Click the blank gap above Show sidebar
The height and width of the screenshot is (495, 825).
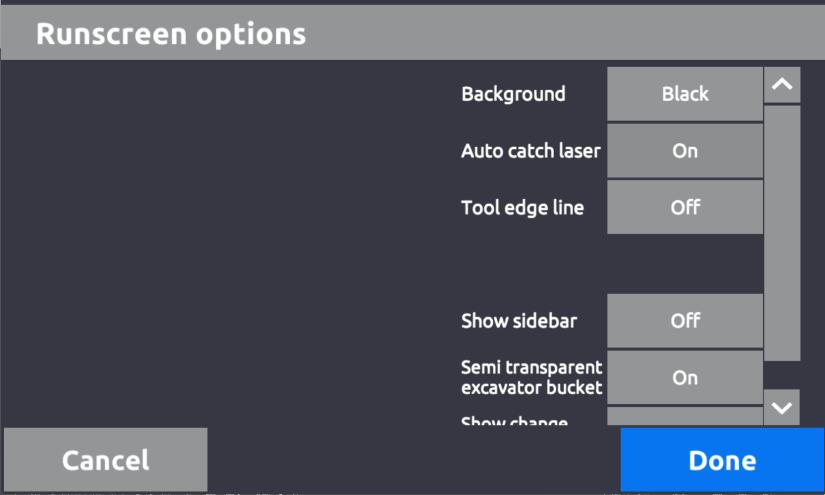pos(610,264)
